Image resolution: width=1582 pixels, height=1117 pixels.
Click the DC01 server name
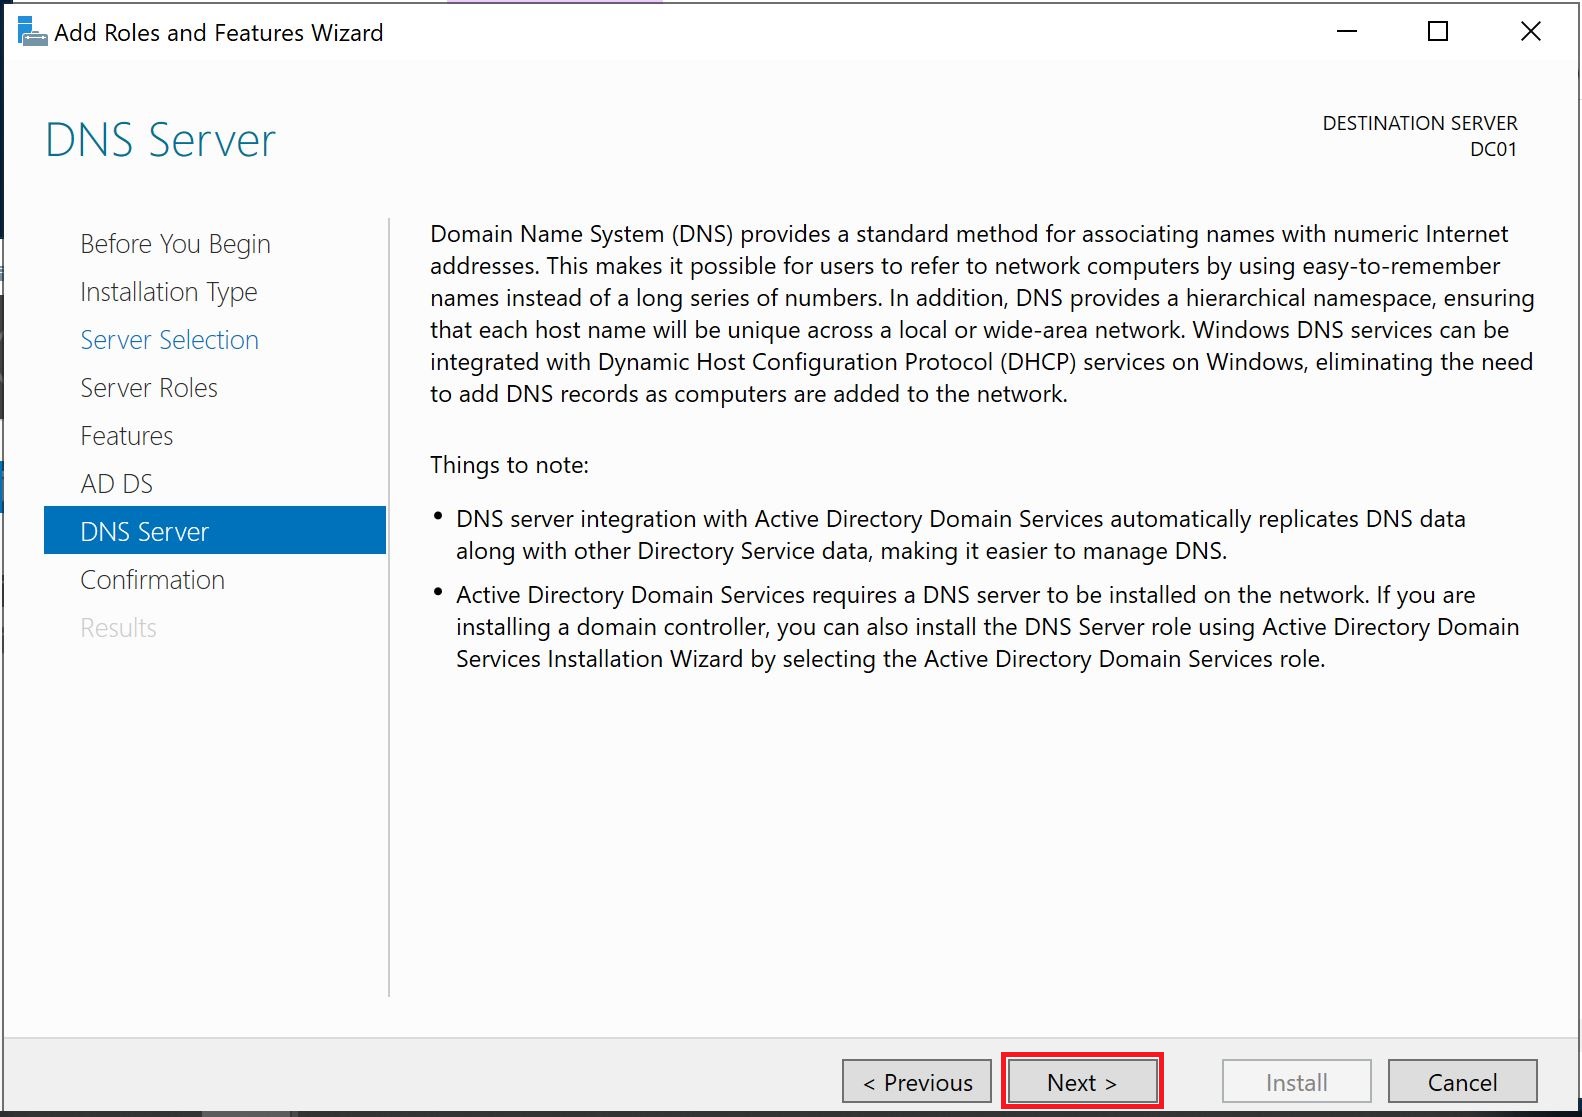[1494, 149]
